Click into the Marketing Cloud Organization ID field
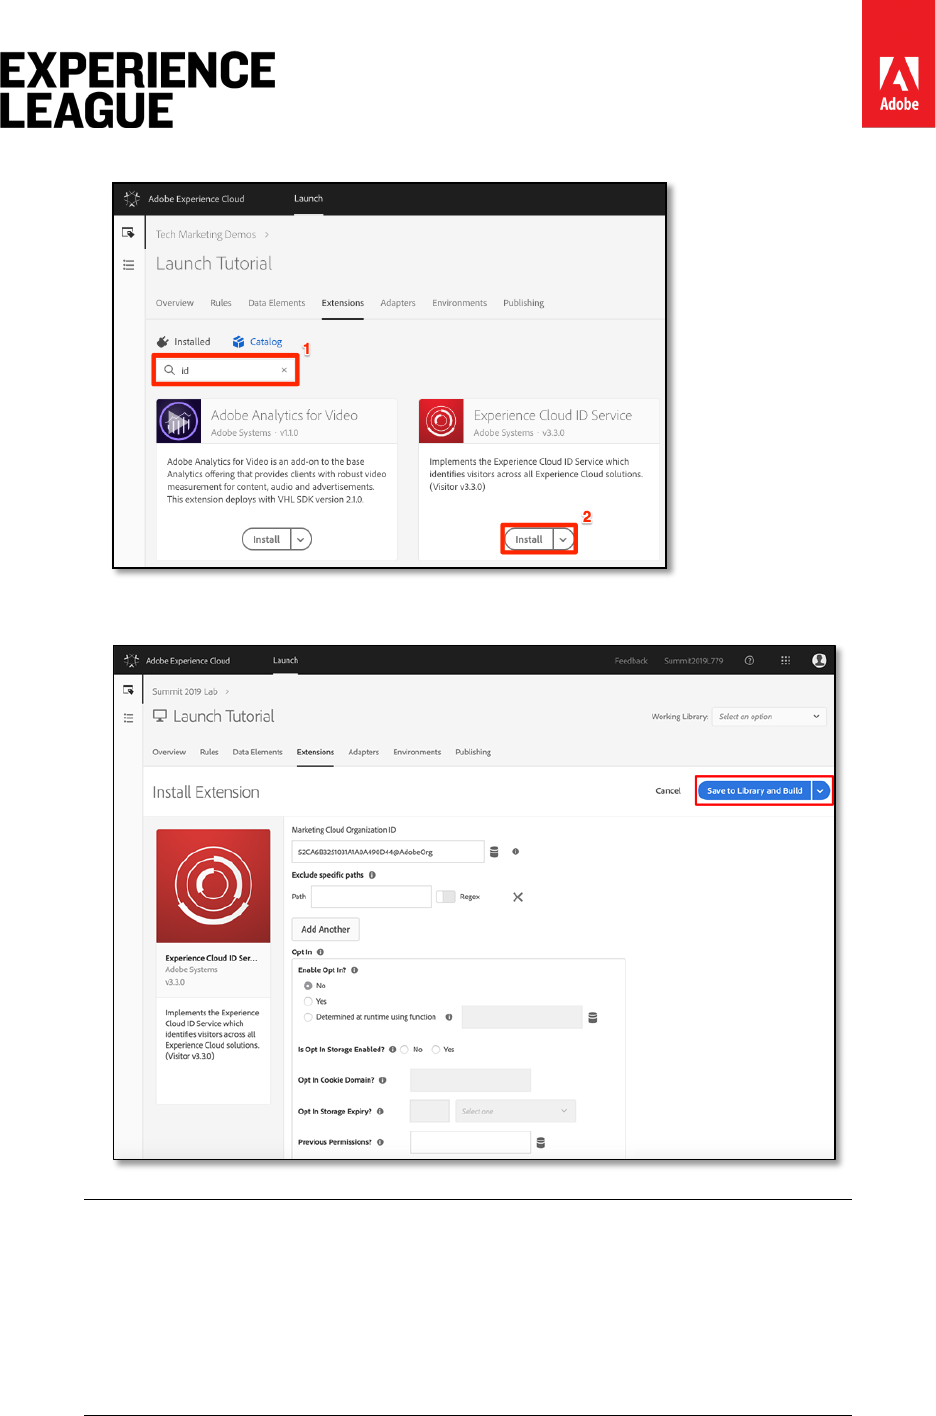Image resolution: width=936 pixels, height=1416 pixels. coord(388,852)
